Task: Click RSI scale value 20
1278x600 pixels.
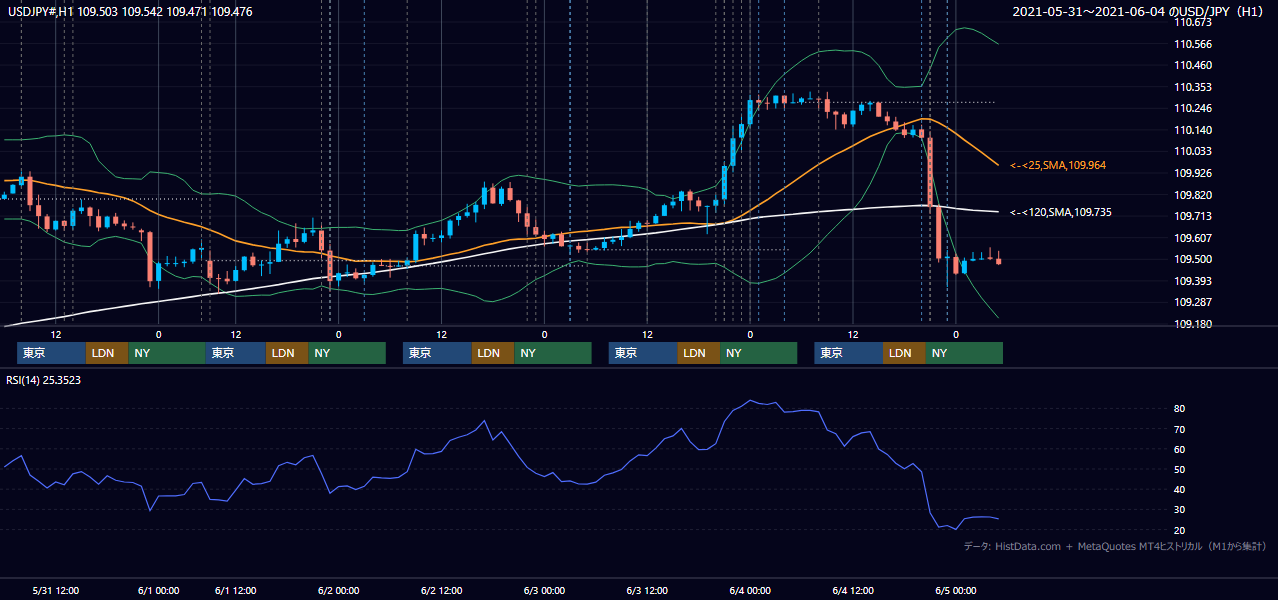Action: click(x=1180, y=530)
